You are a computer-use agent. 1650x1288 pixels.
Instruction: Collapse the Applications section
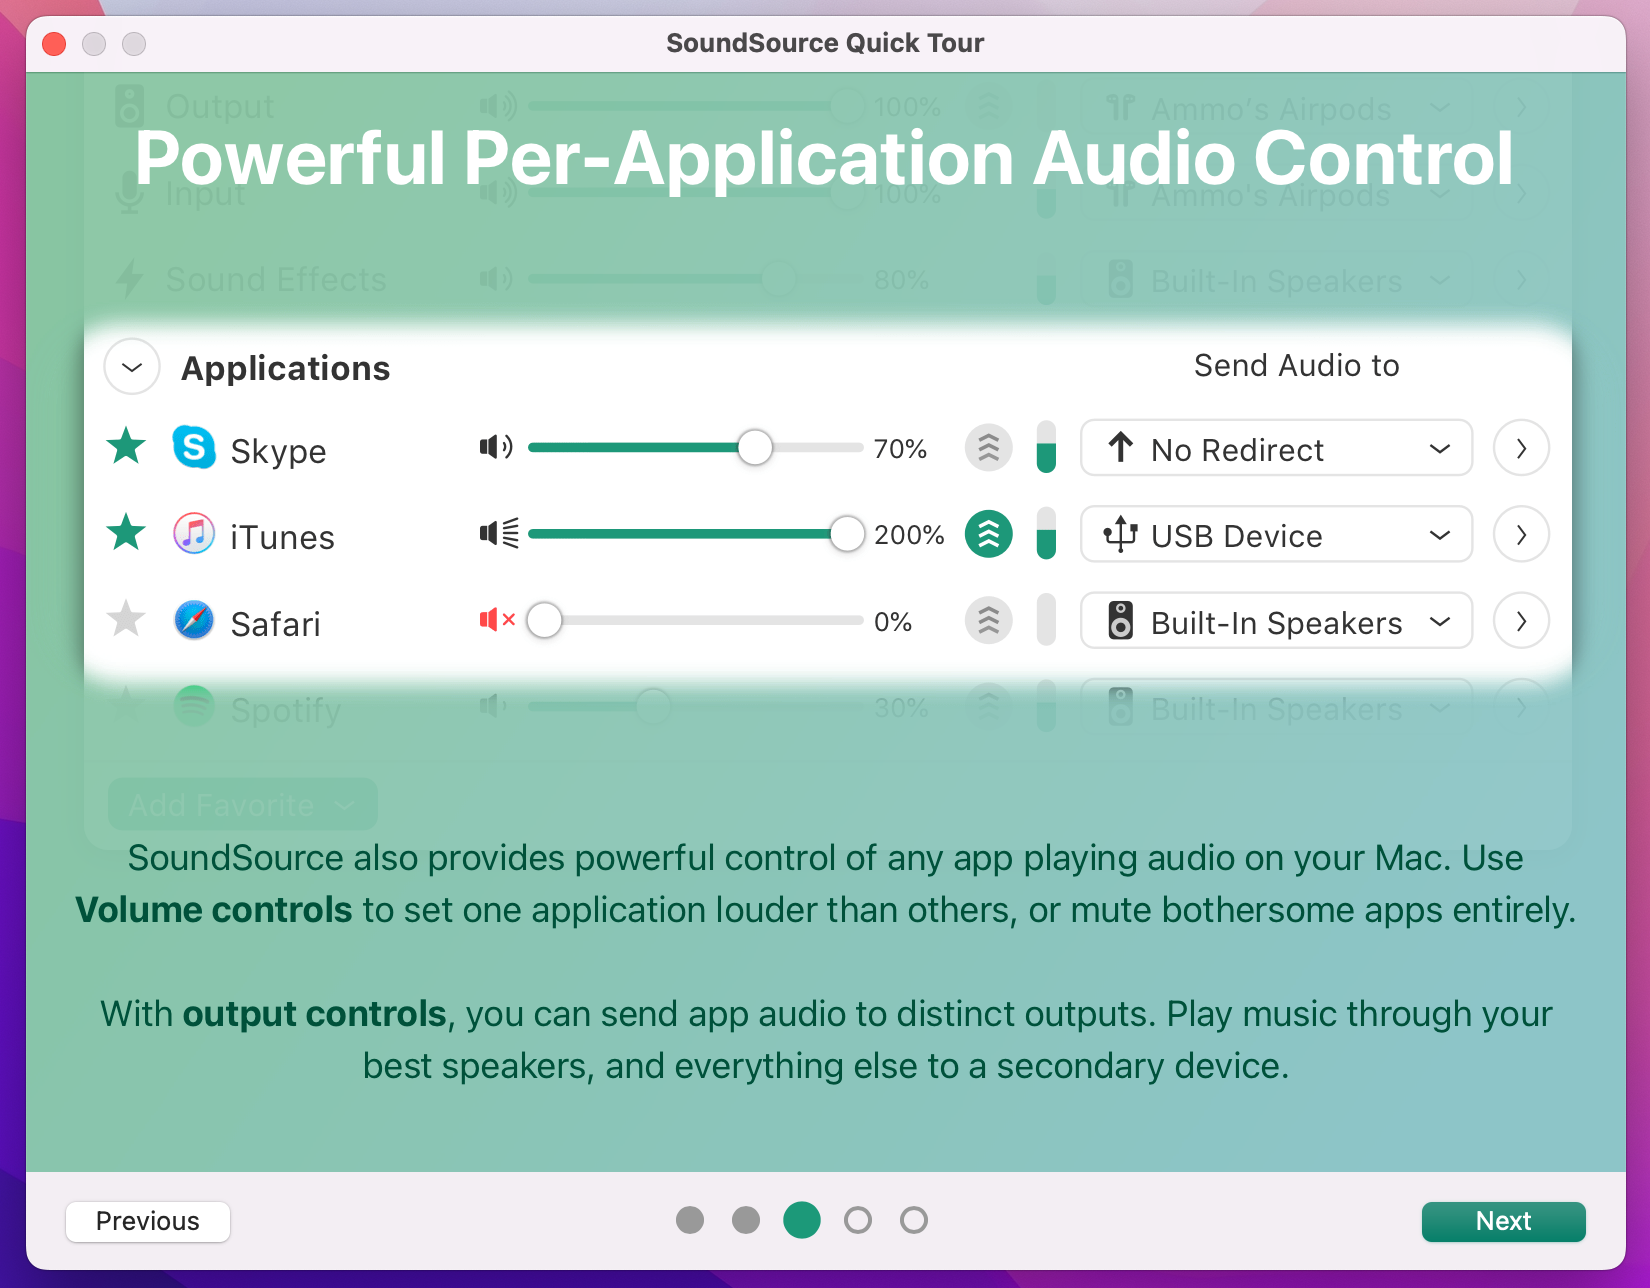132,367
